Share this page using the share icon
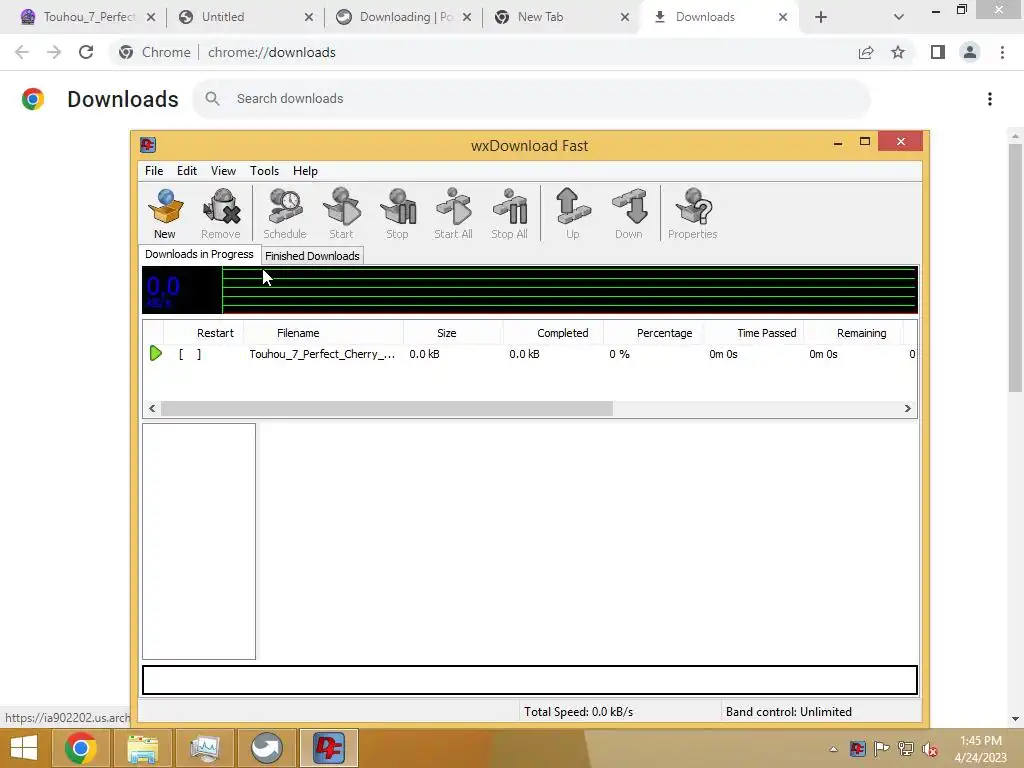 [x=866, y=52]
